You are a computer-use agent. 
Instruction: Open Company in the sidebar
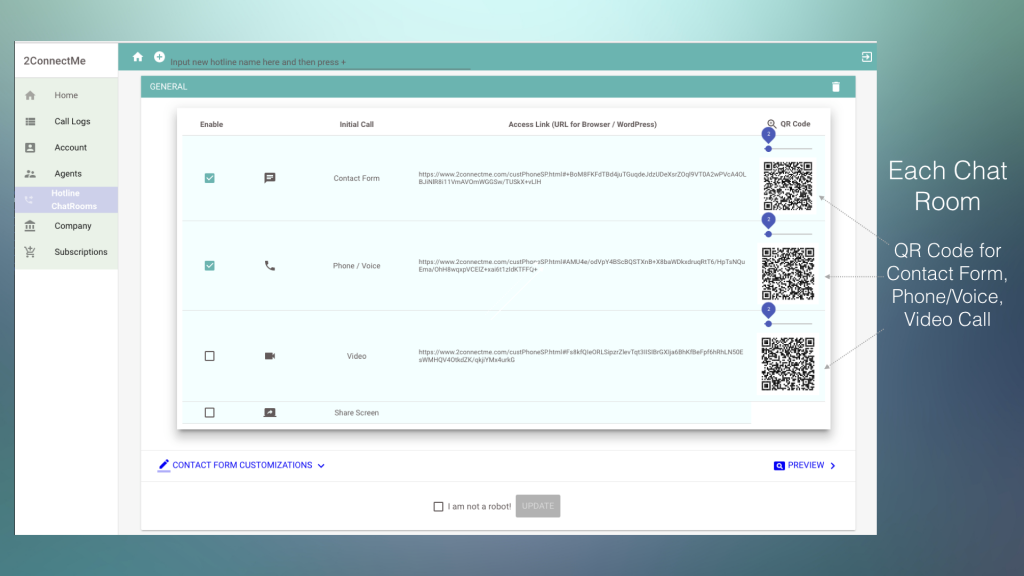(66, 226)
